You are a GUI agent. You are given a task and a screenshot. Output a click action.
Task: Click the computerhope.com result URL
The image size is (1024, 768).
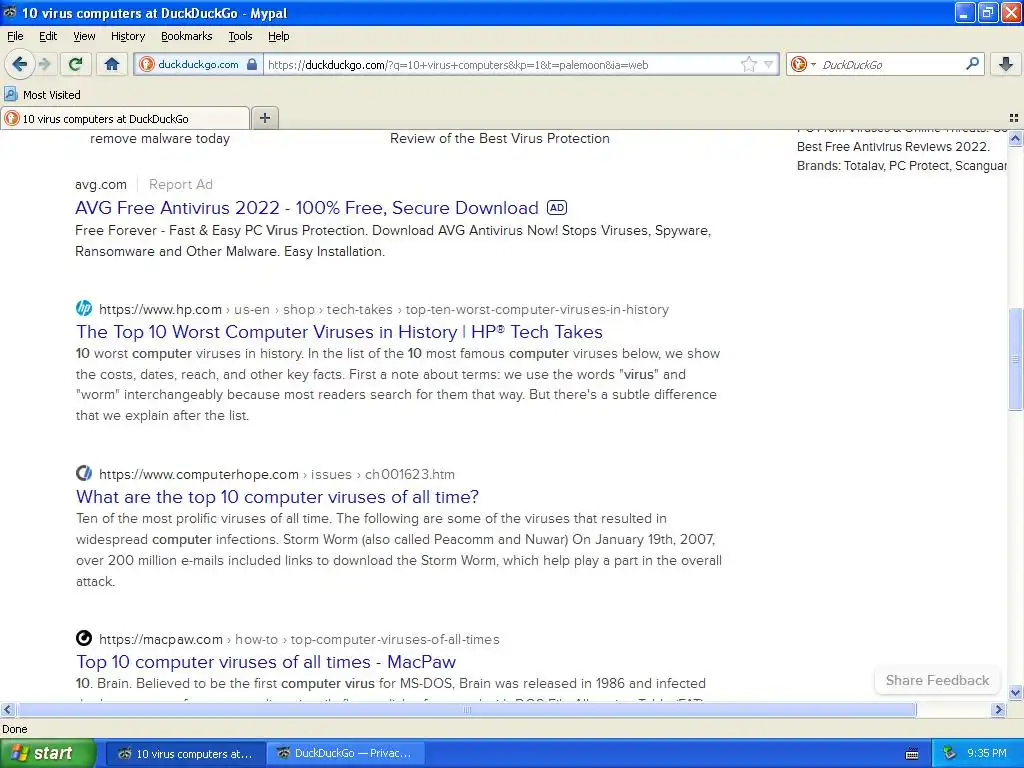[x=277, y=474]
